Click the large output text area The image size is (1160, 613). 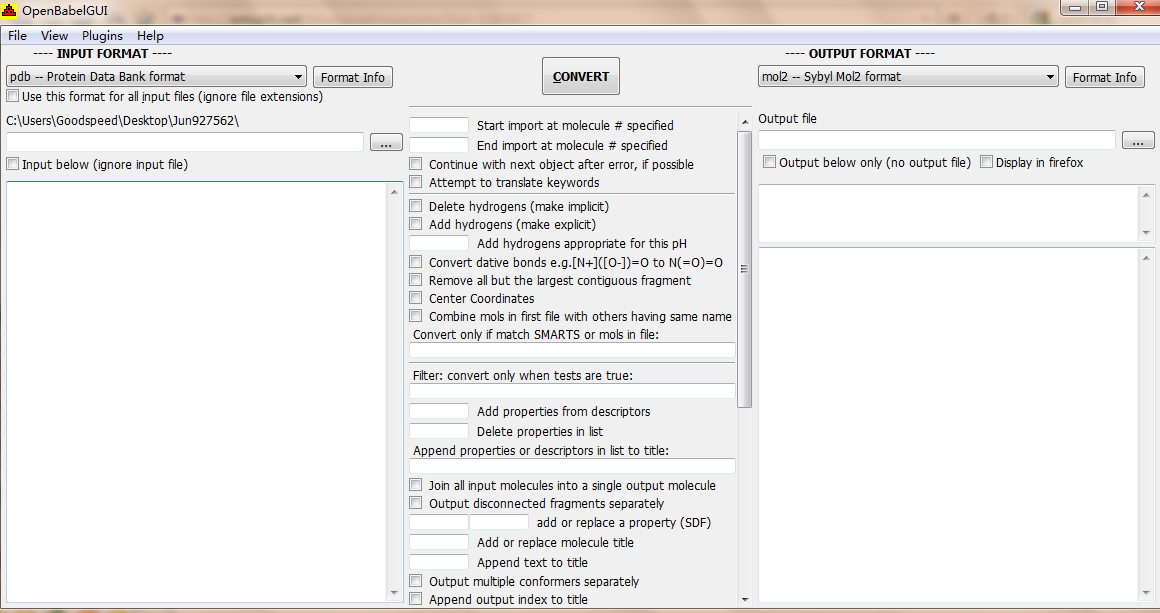[x=949, y=425]
